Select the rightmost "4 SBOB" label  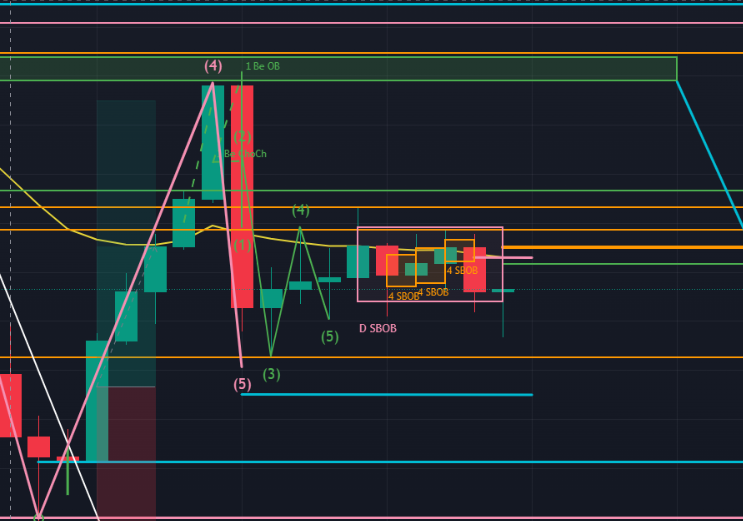pos(462,270)
